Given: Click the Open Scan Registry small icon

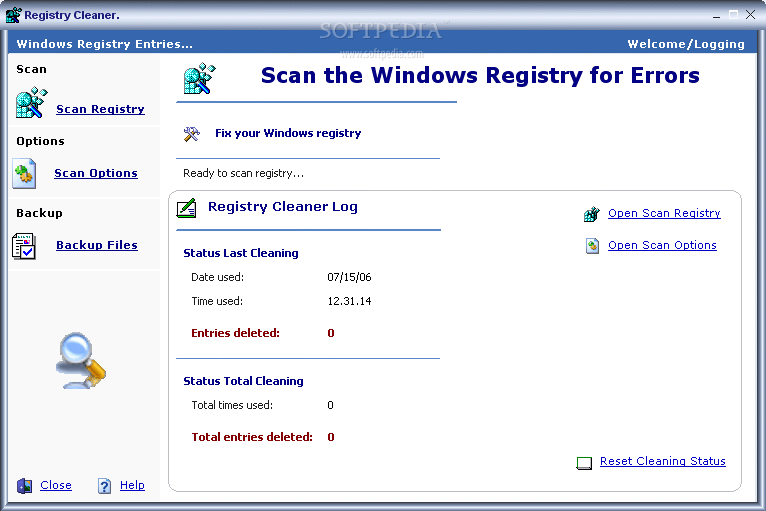Looking at the screenshot, I should click(592, 214).
